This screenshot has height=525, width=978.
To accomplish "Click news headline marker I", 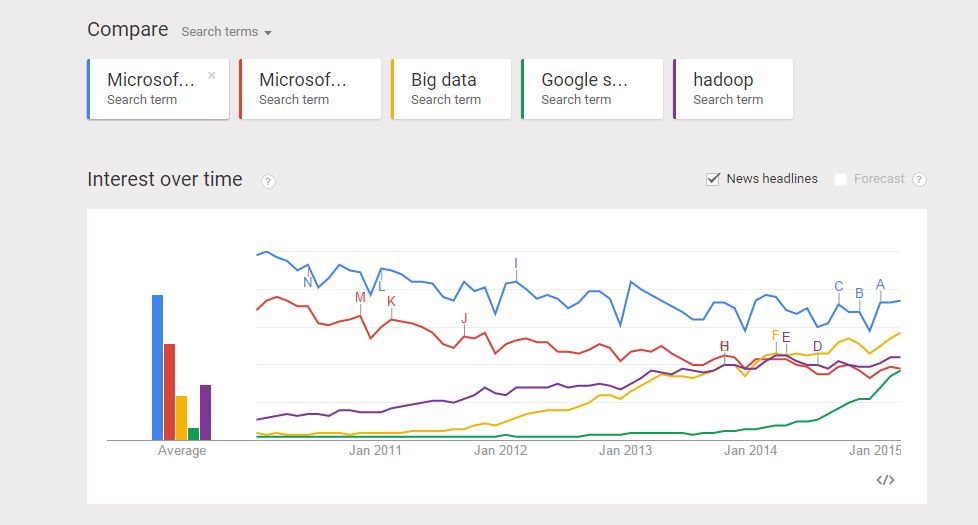I will 516,264.
